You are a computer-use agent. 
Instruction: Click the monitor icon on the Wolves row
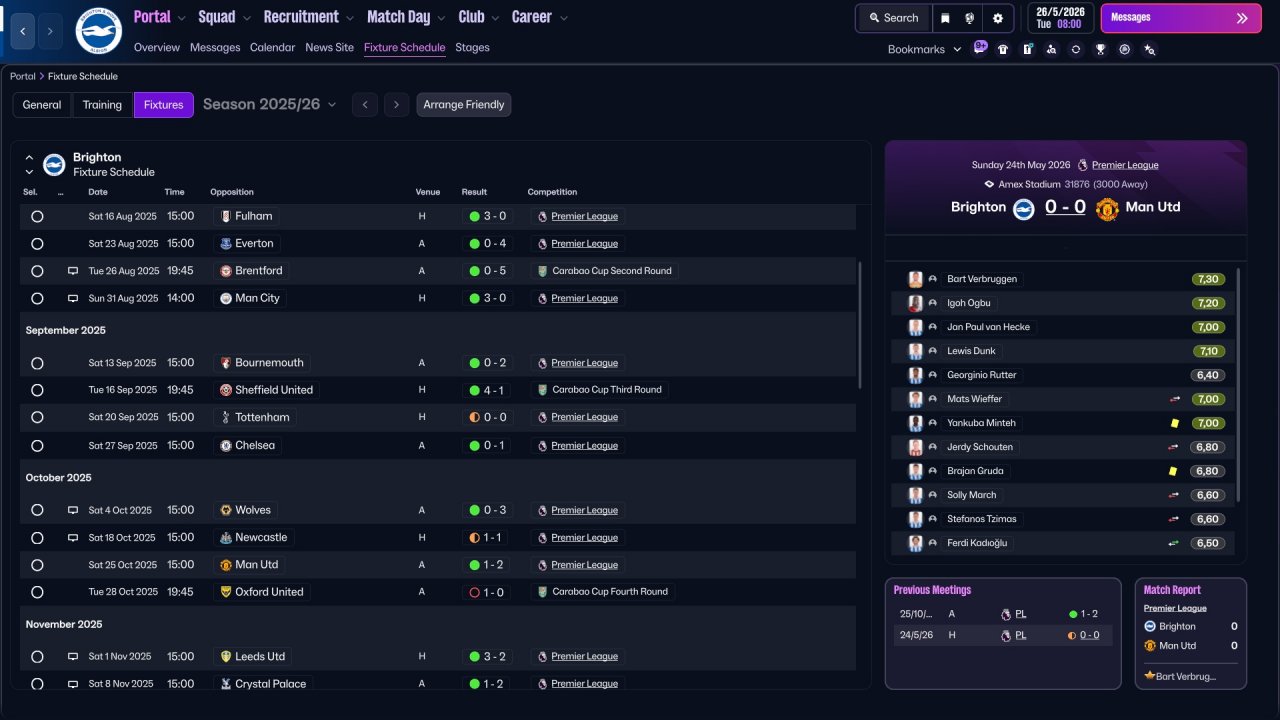point(73,510)
